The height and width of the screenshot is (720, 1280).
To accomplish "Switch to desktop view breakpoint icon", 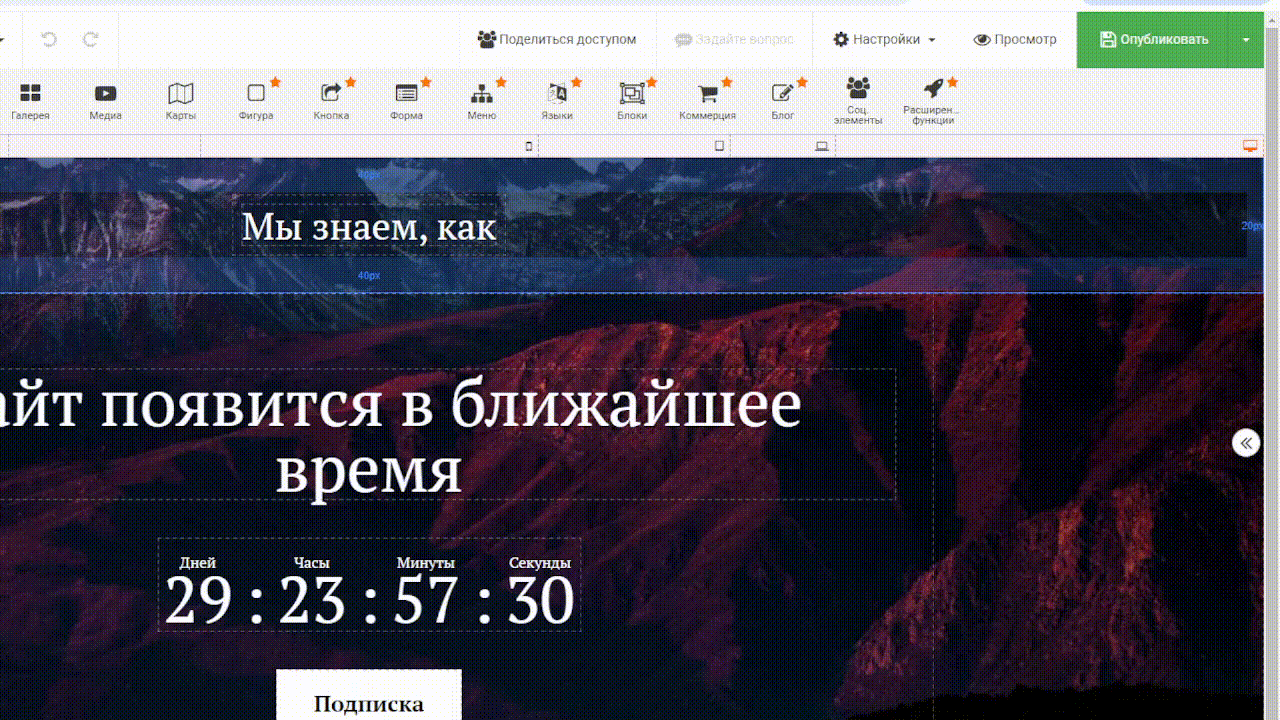I will click(x=1249, y=146).
